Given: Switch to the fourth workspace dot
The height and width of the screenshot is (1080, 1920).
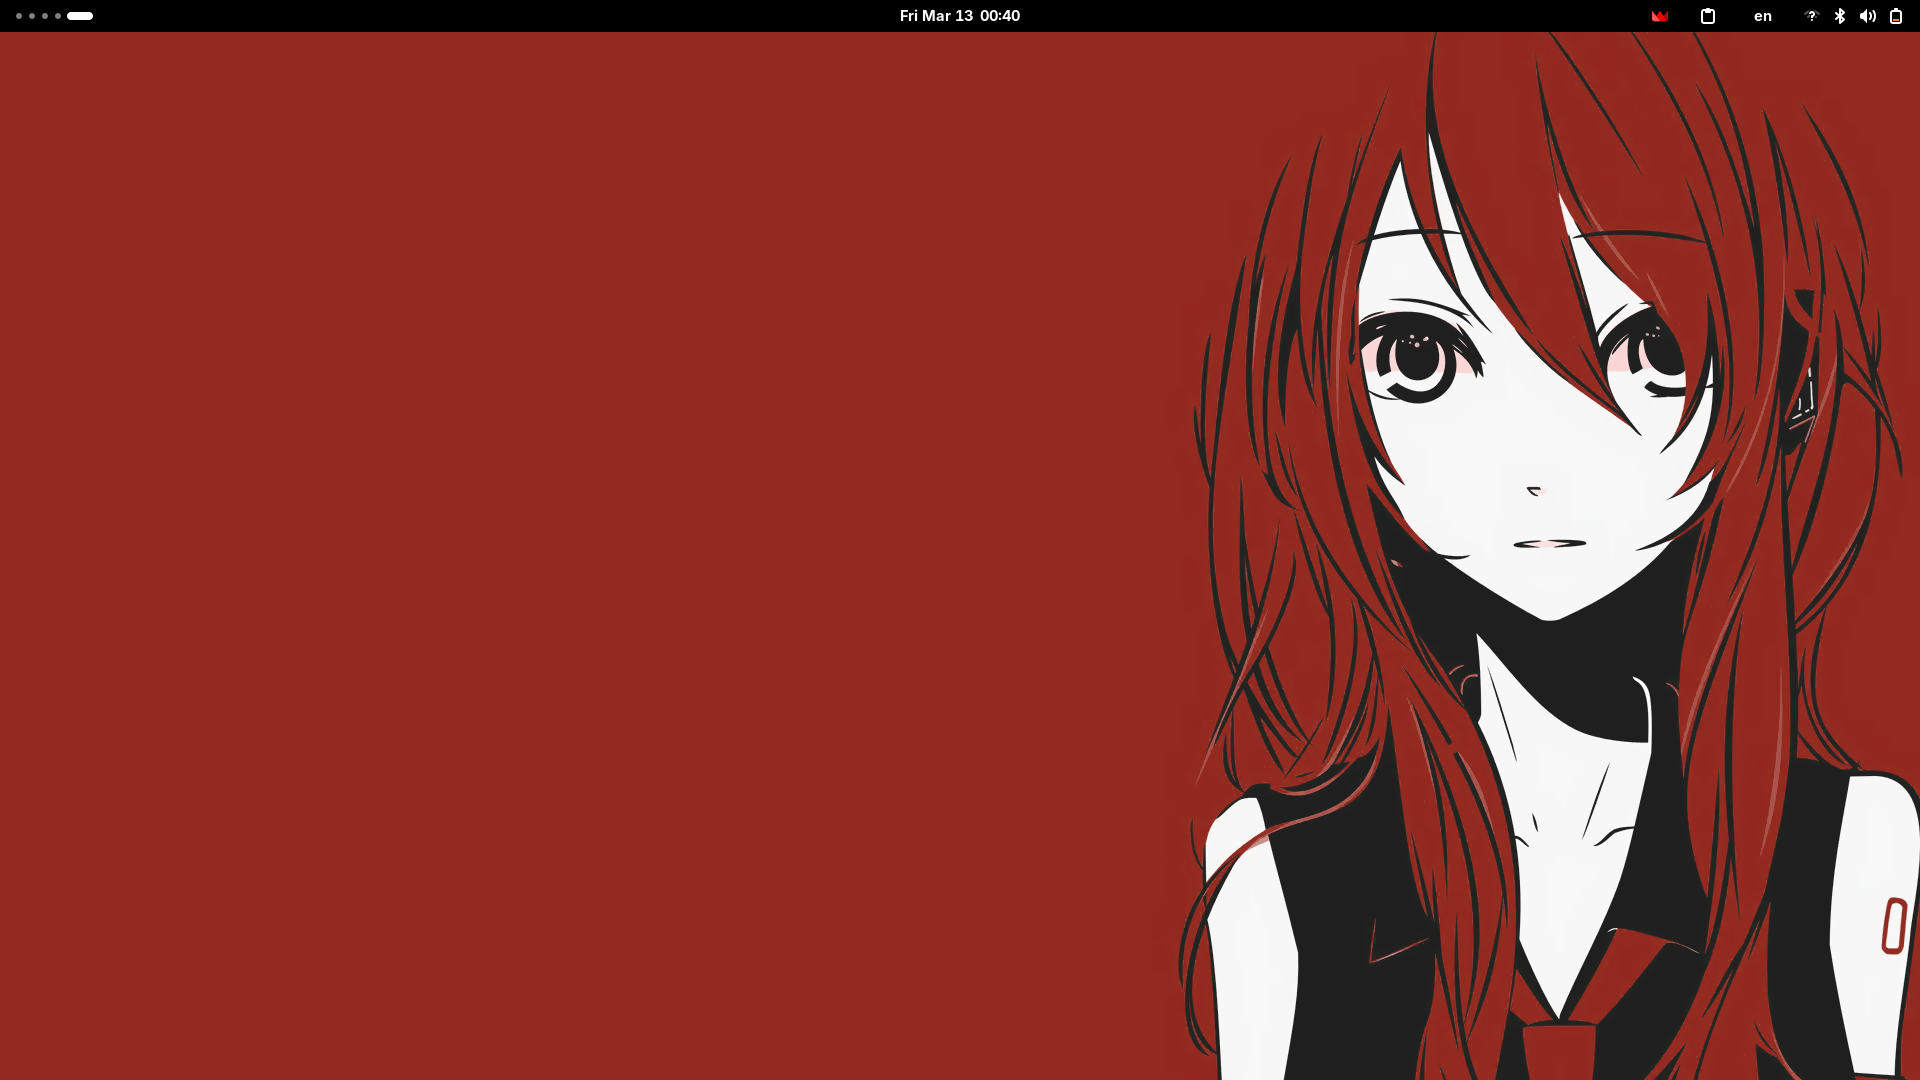Looking at the screenshot, I should 58,16.
